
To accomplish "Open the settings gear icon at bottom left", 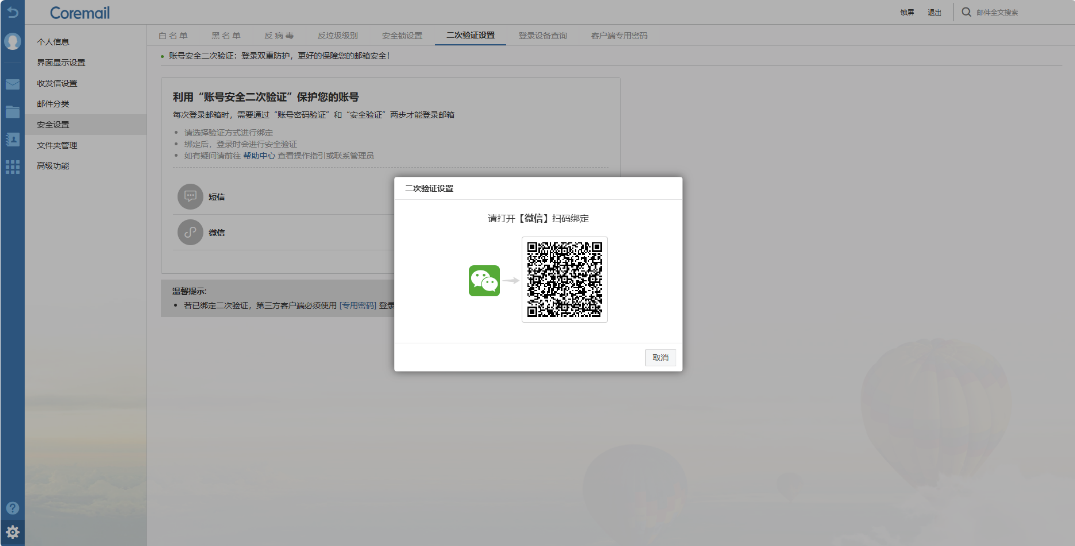I will point(12,532).
